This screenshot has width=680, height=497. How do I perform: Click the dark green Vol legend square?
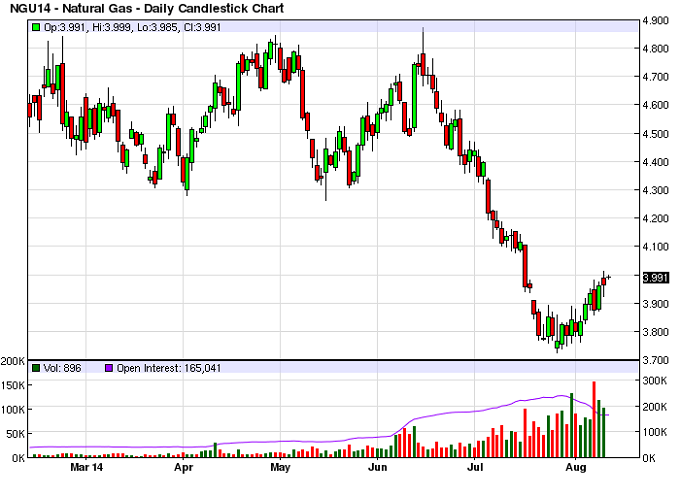pos(36,368)
